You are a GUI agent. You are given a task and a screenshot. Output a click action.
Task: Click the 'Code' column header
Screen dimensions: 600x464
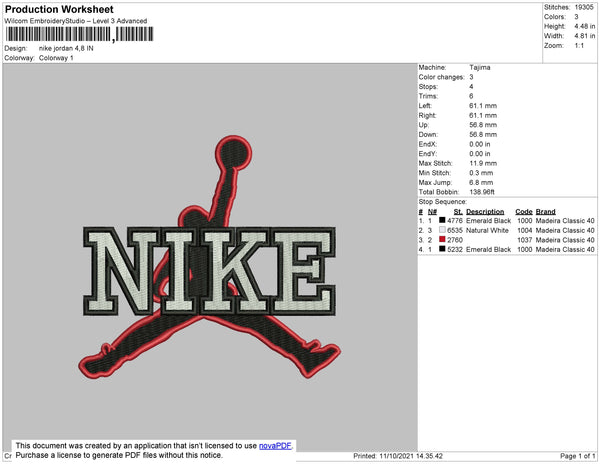(524, 212)
